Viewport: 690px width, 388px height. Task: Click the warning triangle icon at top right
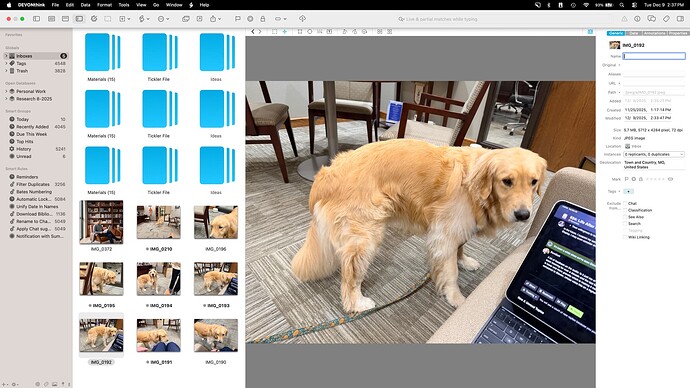624,19
